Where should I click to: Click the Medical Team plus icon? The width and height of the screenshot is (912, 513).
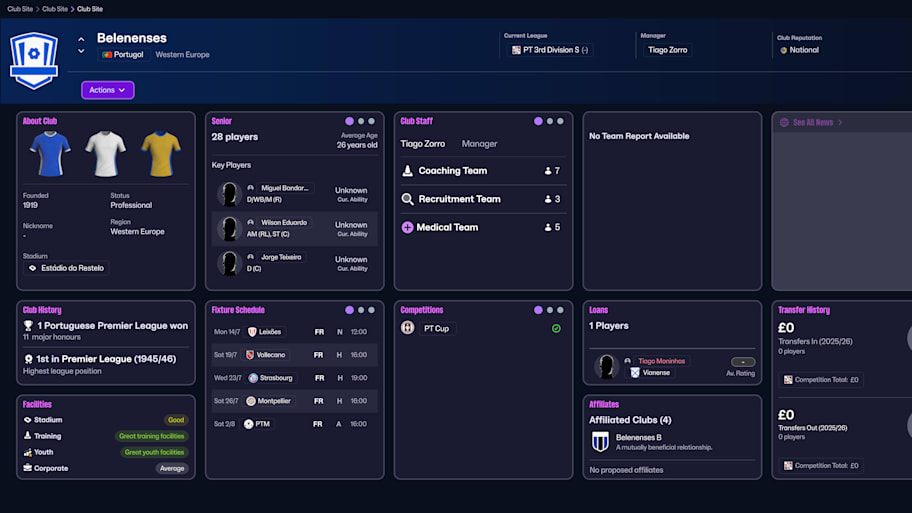click(408, 227)
